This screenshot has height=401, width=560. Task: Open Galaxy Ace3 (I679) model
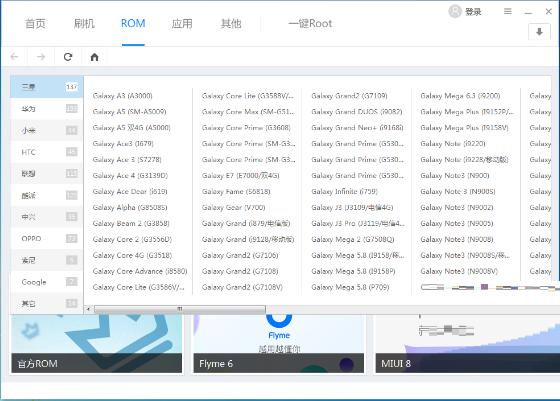coord(123,144)
